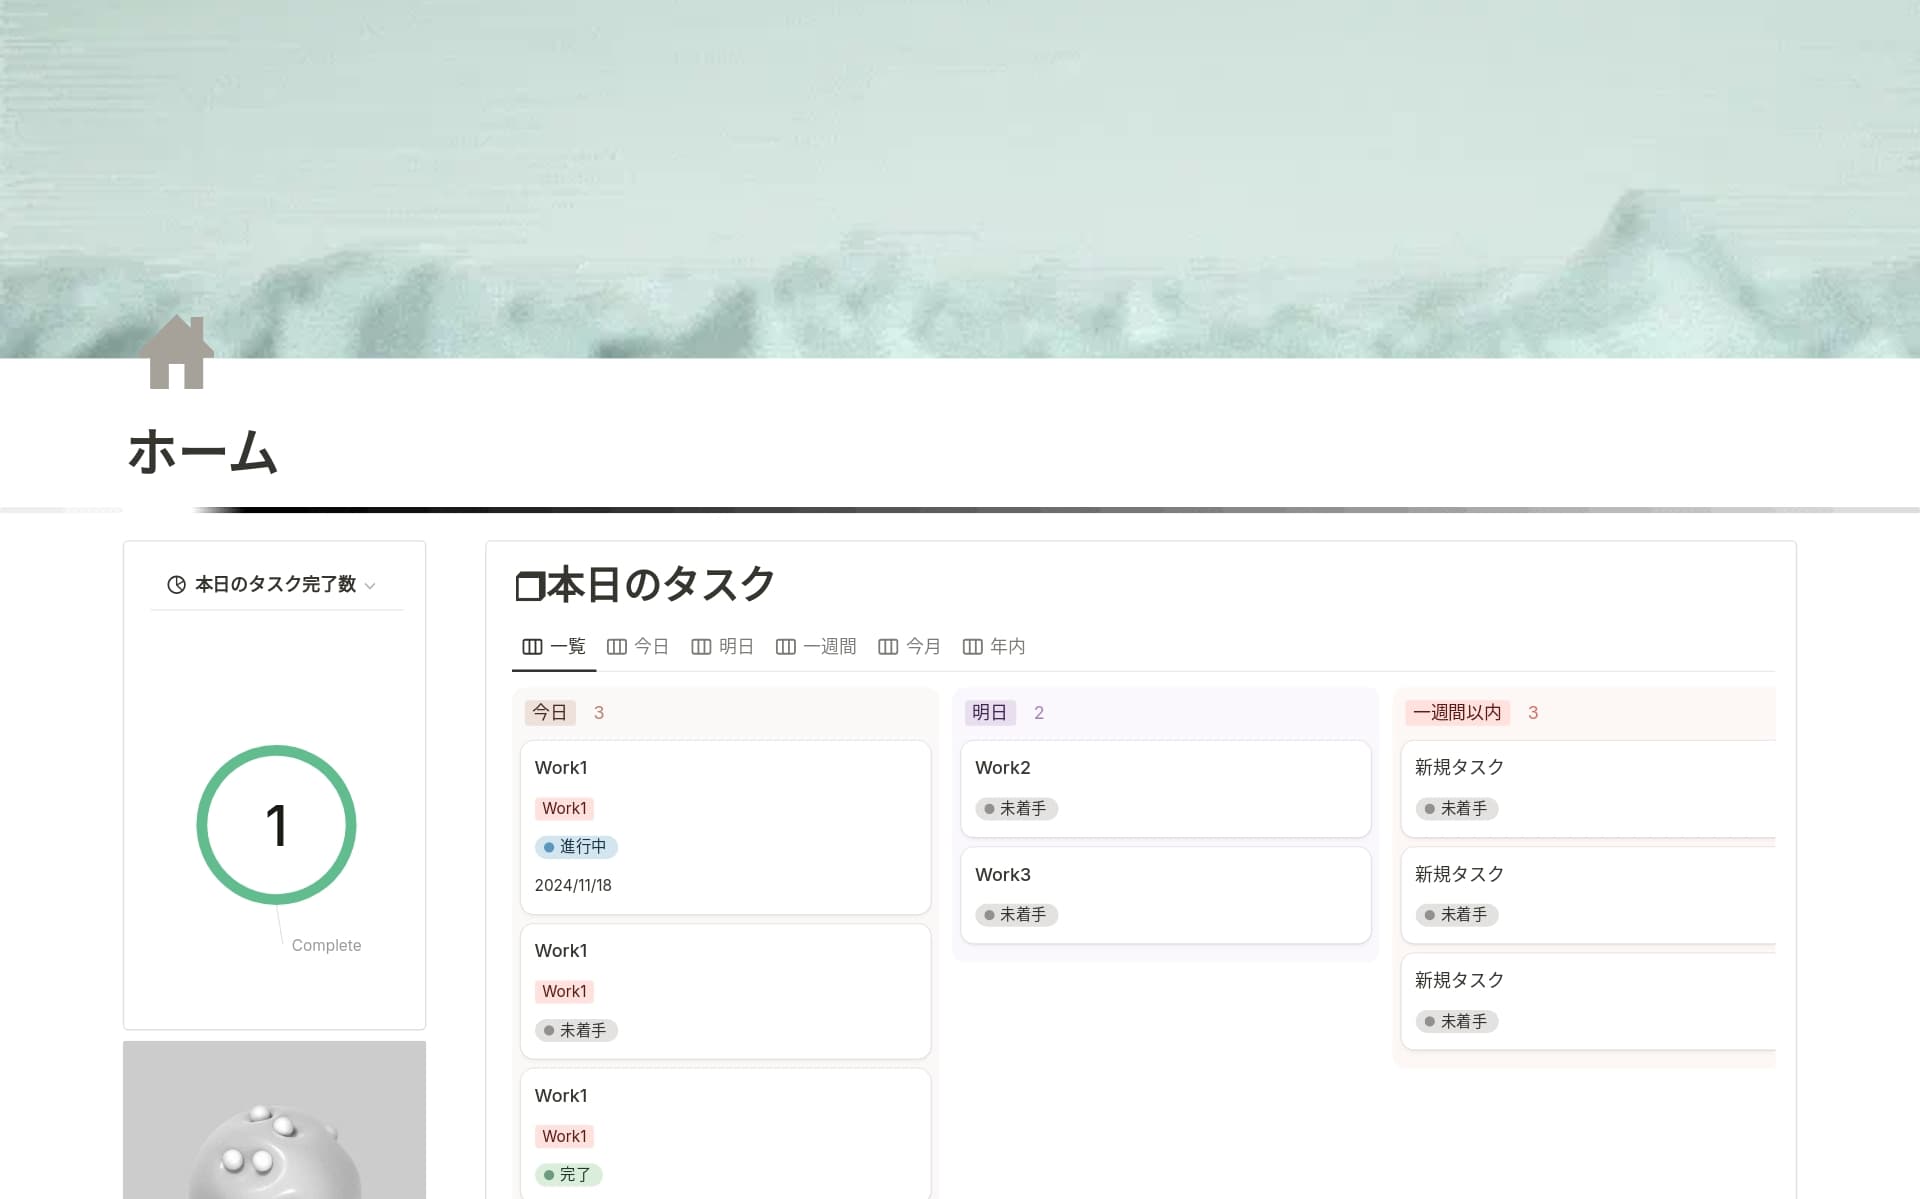Image resolution: width=1920 pixels, height=1199 pixels.
Task: Click the board icon on 今日 tab
Action: click(617, 647)
